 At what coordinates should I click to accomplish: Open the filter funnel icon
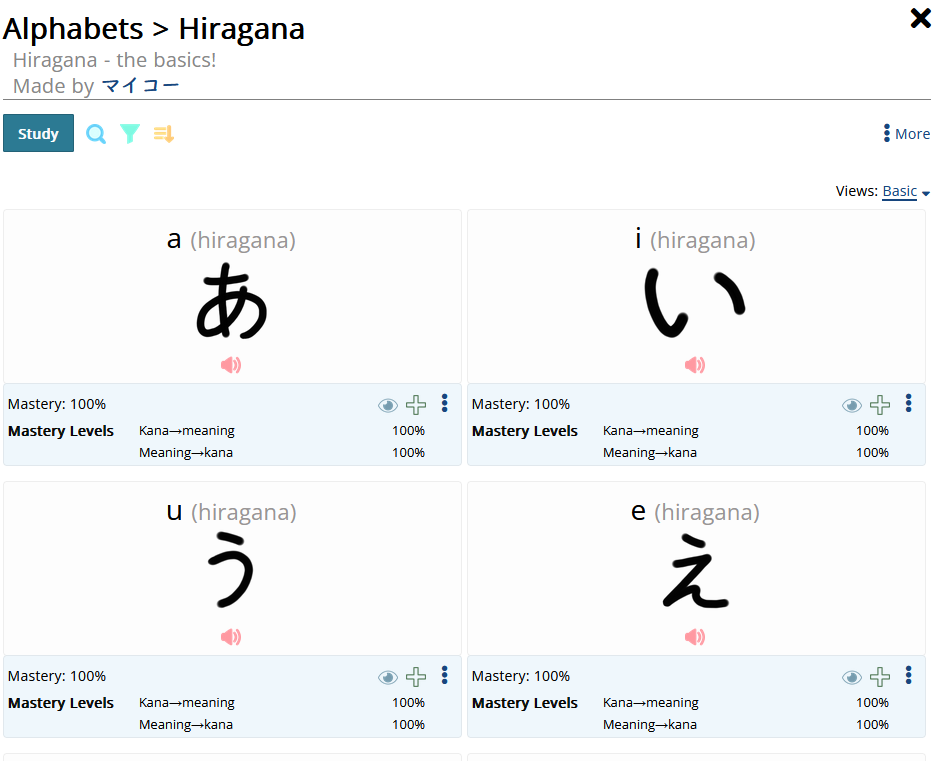pos(130,134)
